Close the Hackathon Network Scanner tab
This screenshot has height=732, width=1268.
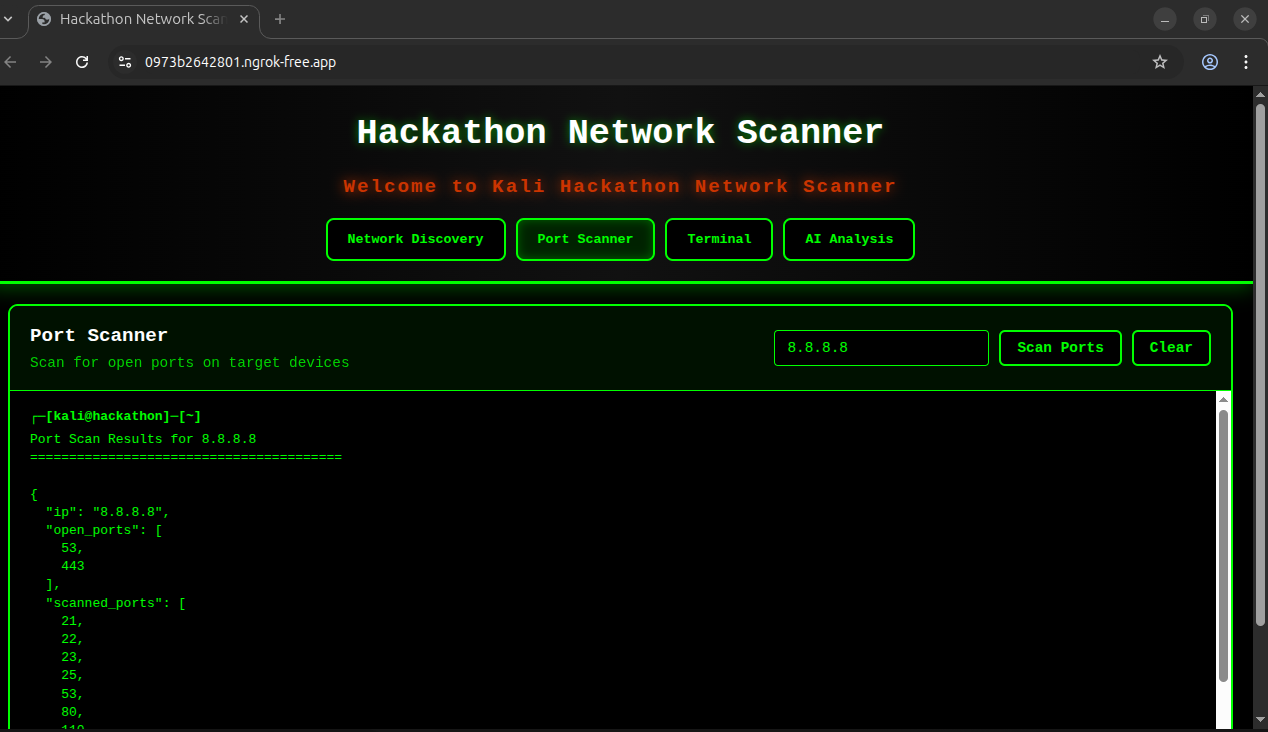244,19
